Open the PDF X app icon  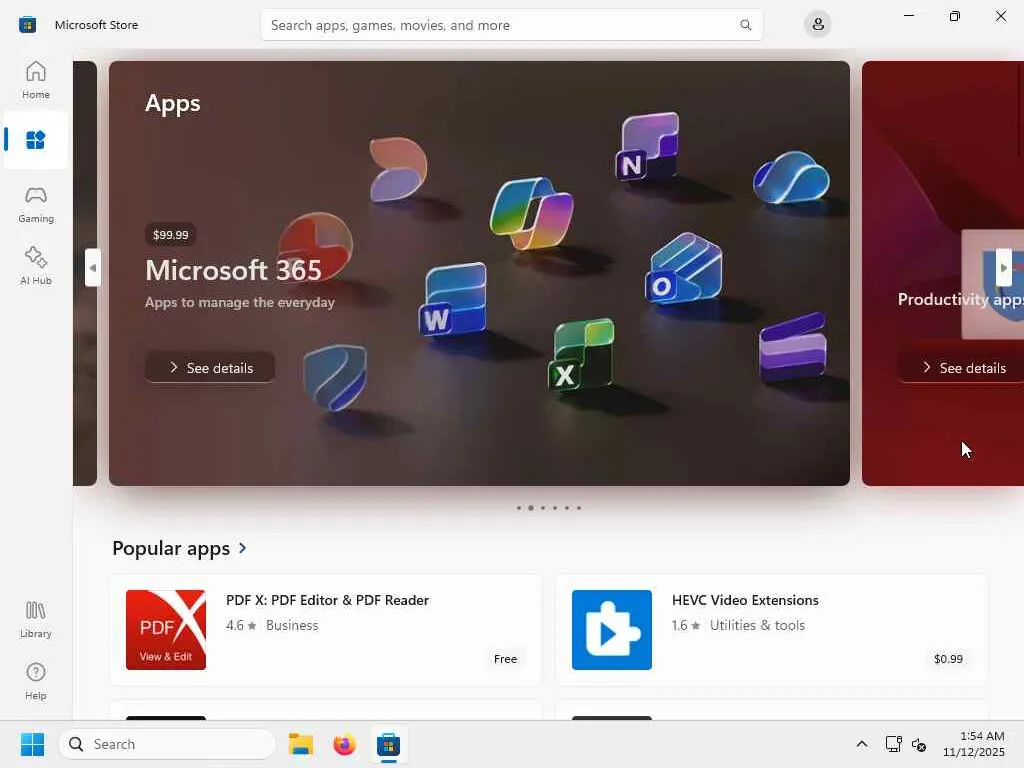pos(166,630)
